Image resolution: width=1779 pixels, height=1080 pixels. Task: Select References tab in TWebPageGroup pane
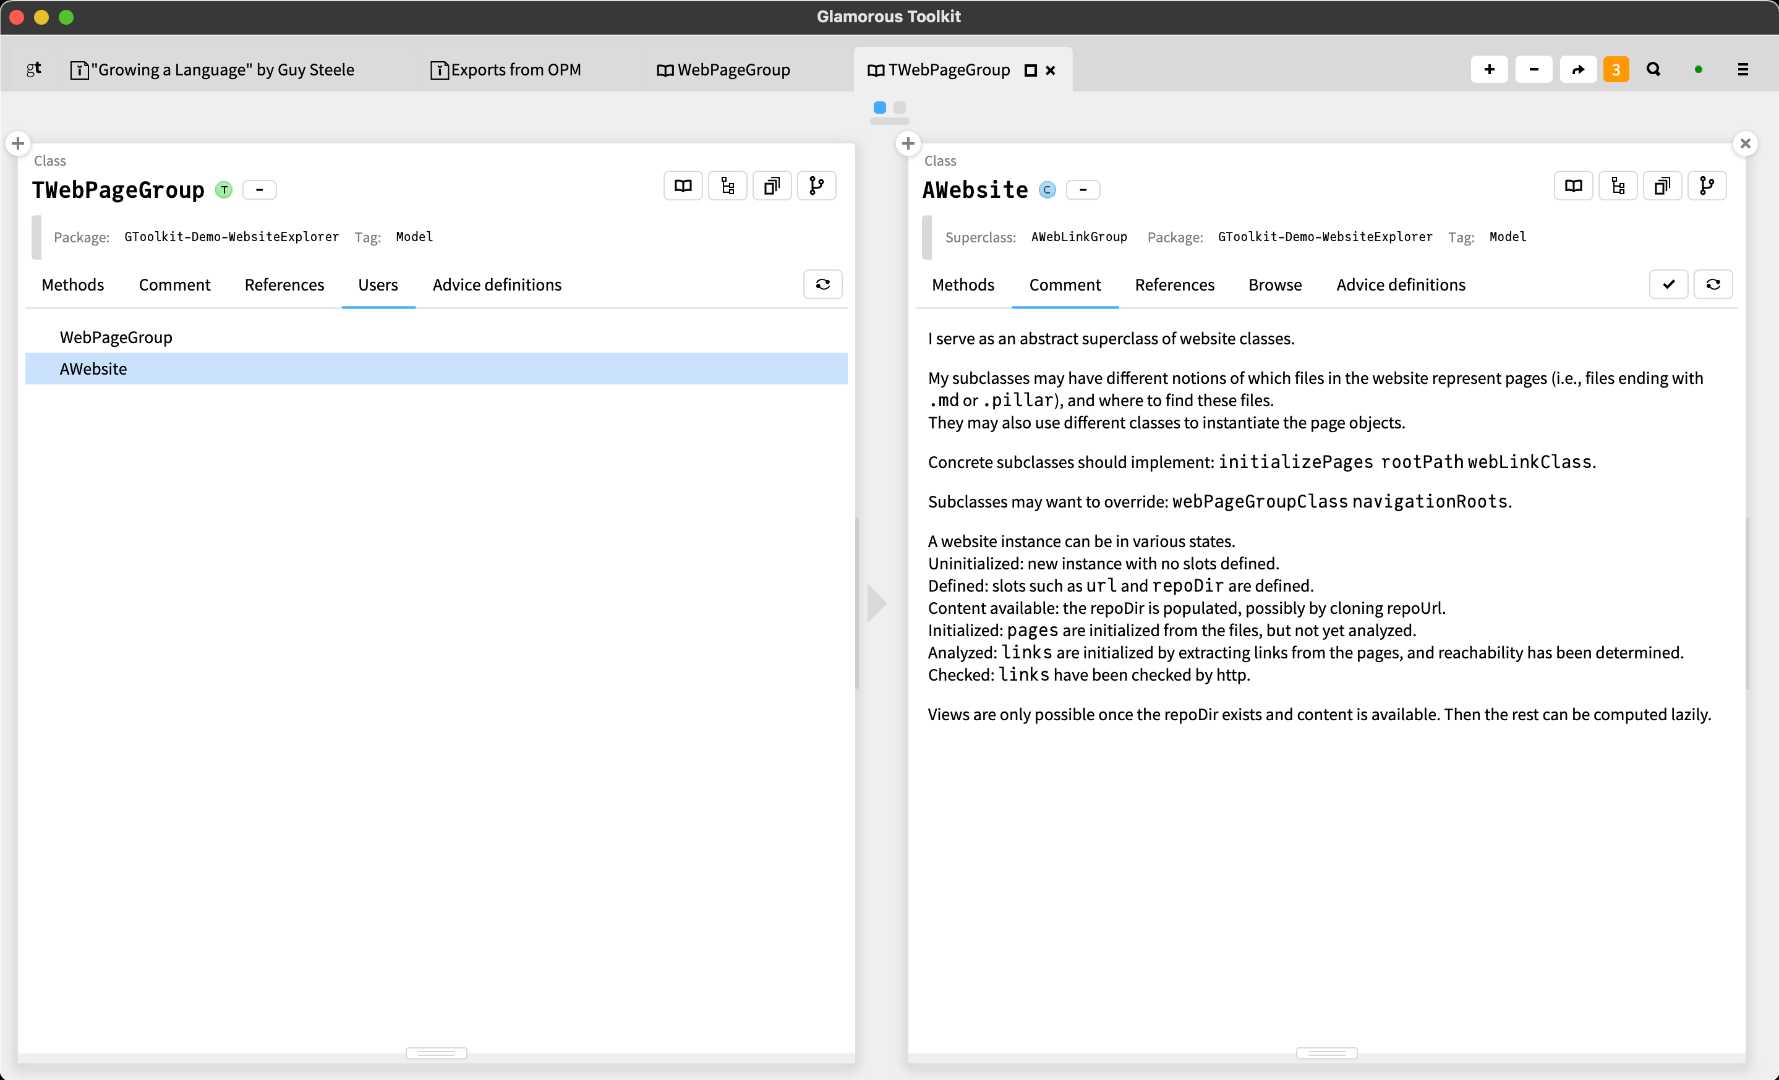tap(284, 285)
